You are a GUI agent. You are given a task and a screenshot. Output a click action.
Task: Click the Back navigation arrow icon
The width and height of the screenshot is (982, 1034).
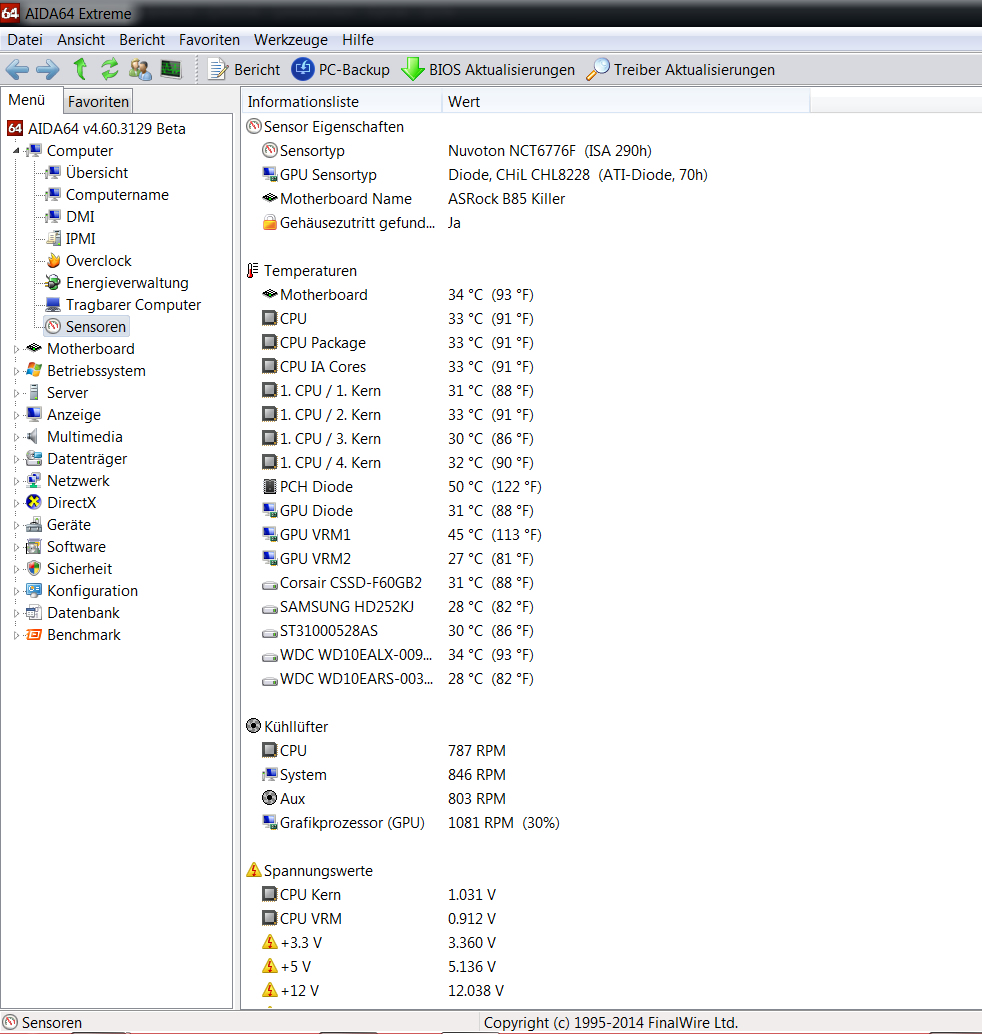[x=17, y=69]
